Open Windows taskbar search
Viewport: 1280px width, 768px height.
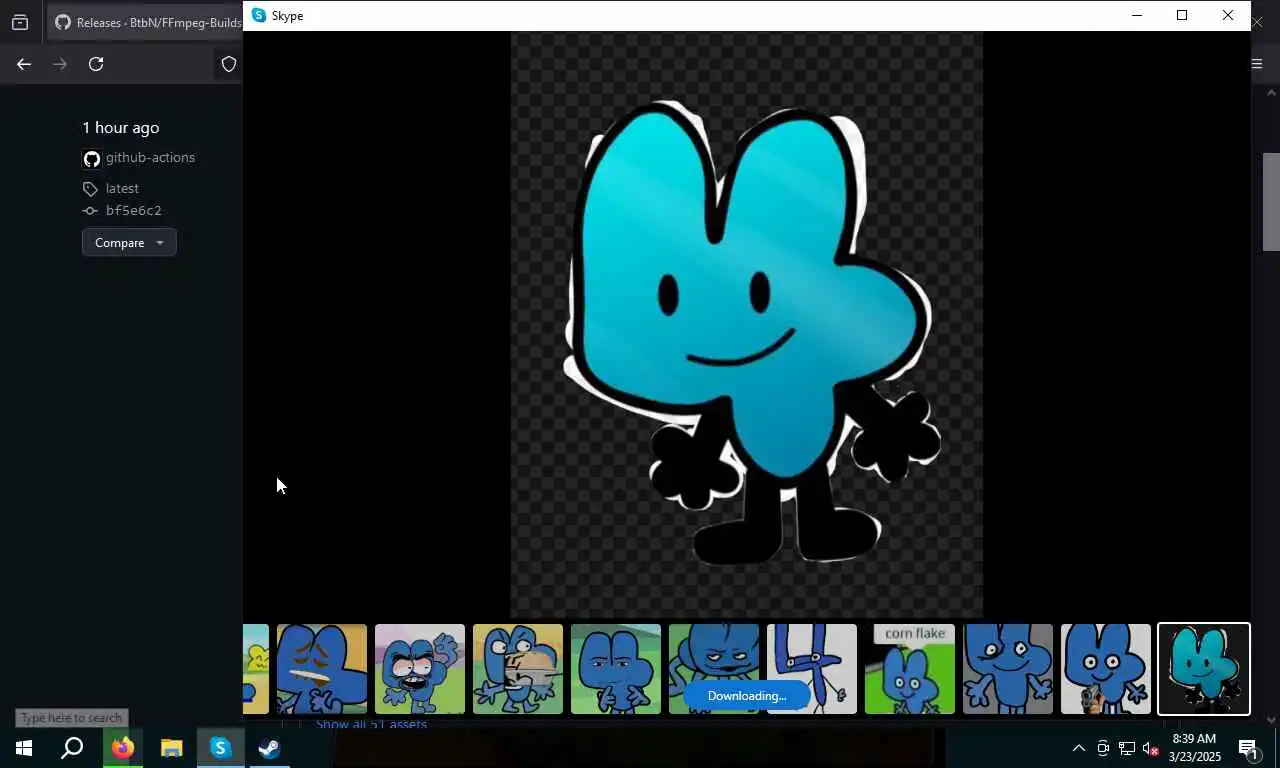pos(72,748)
